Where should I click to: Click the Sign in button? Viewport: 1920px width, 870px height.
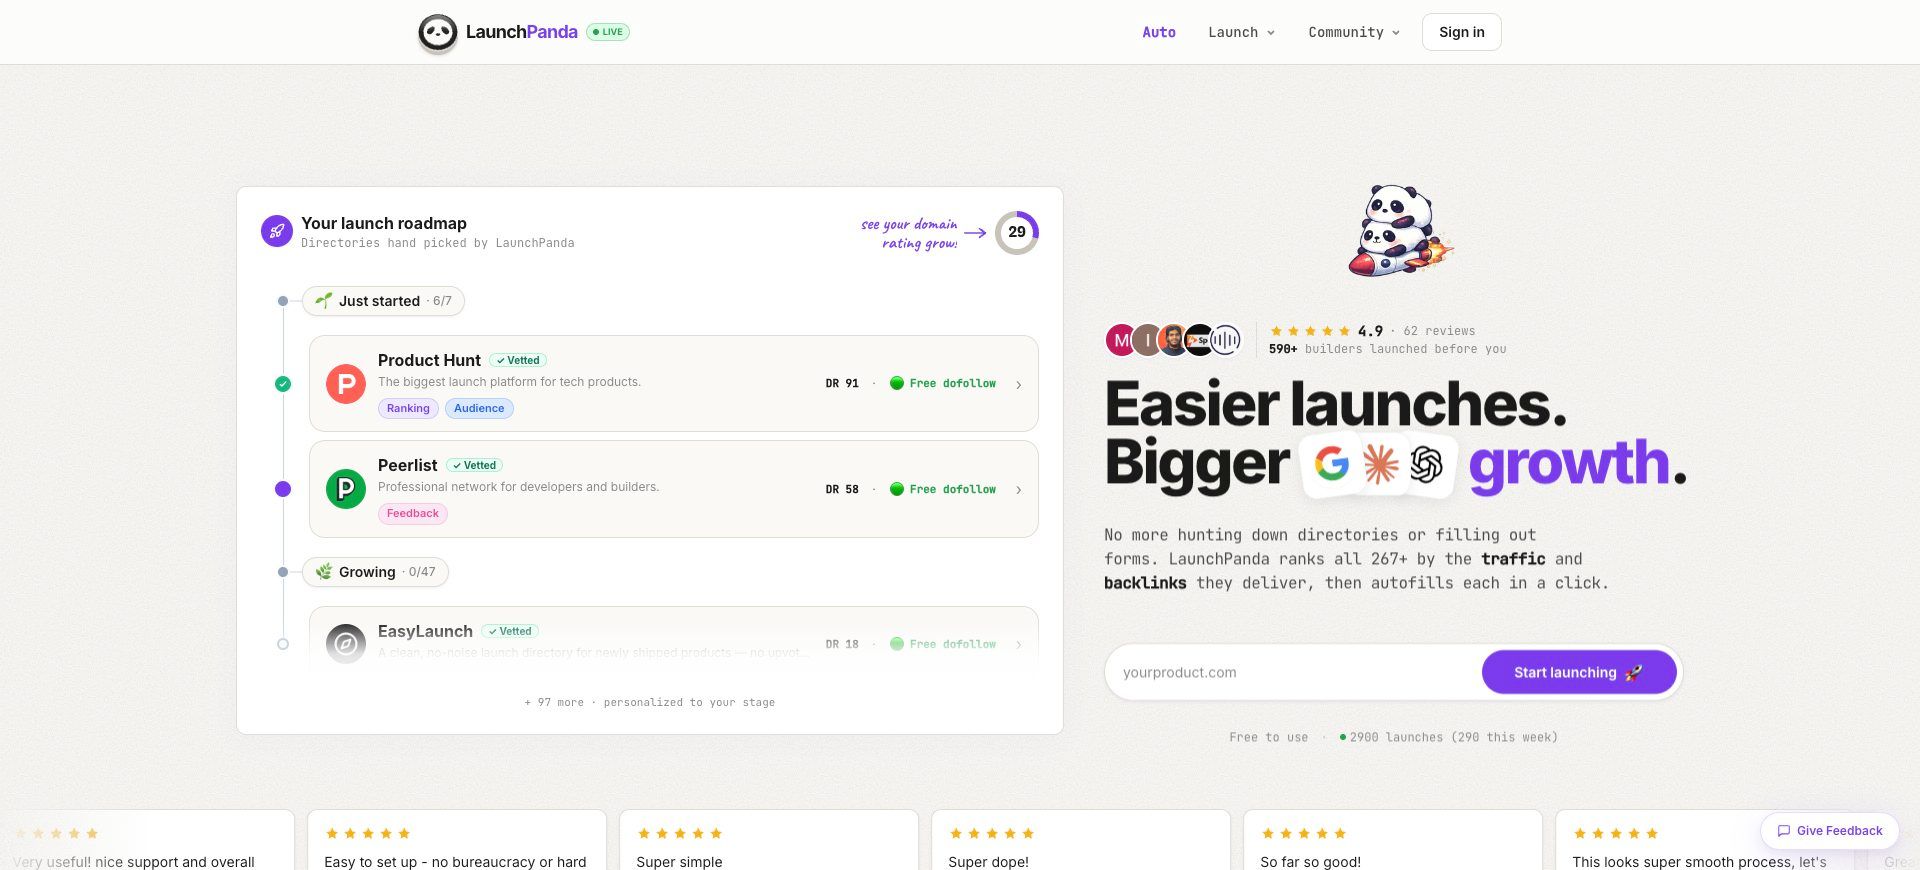point(1462,32)
